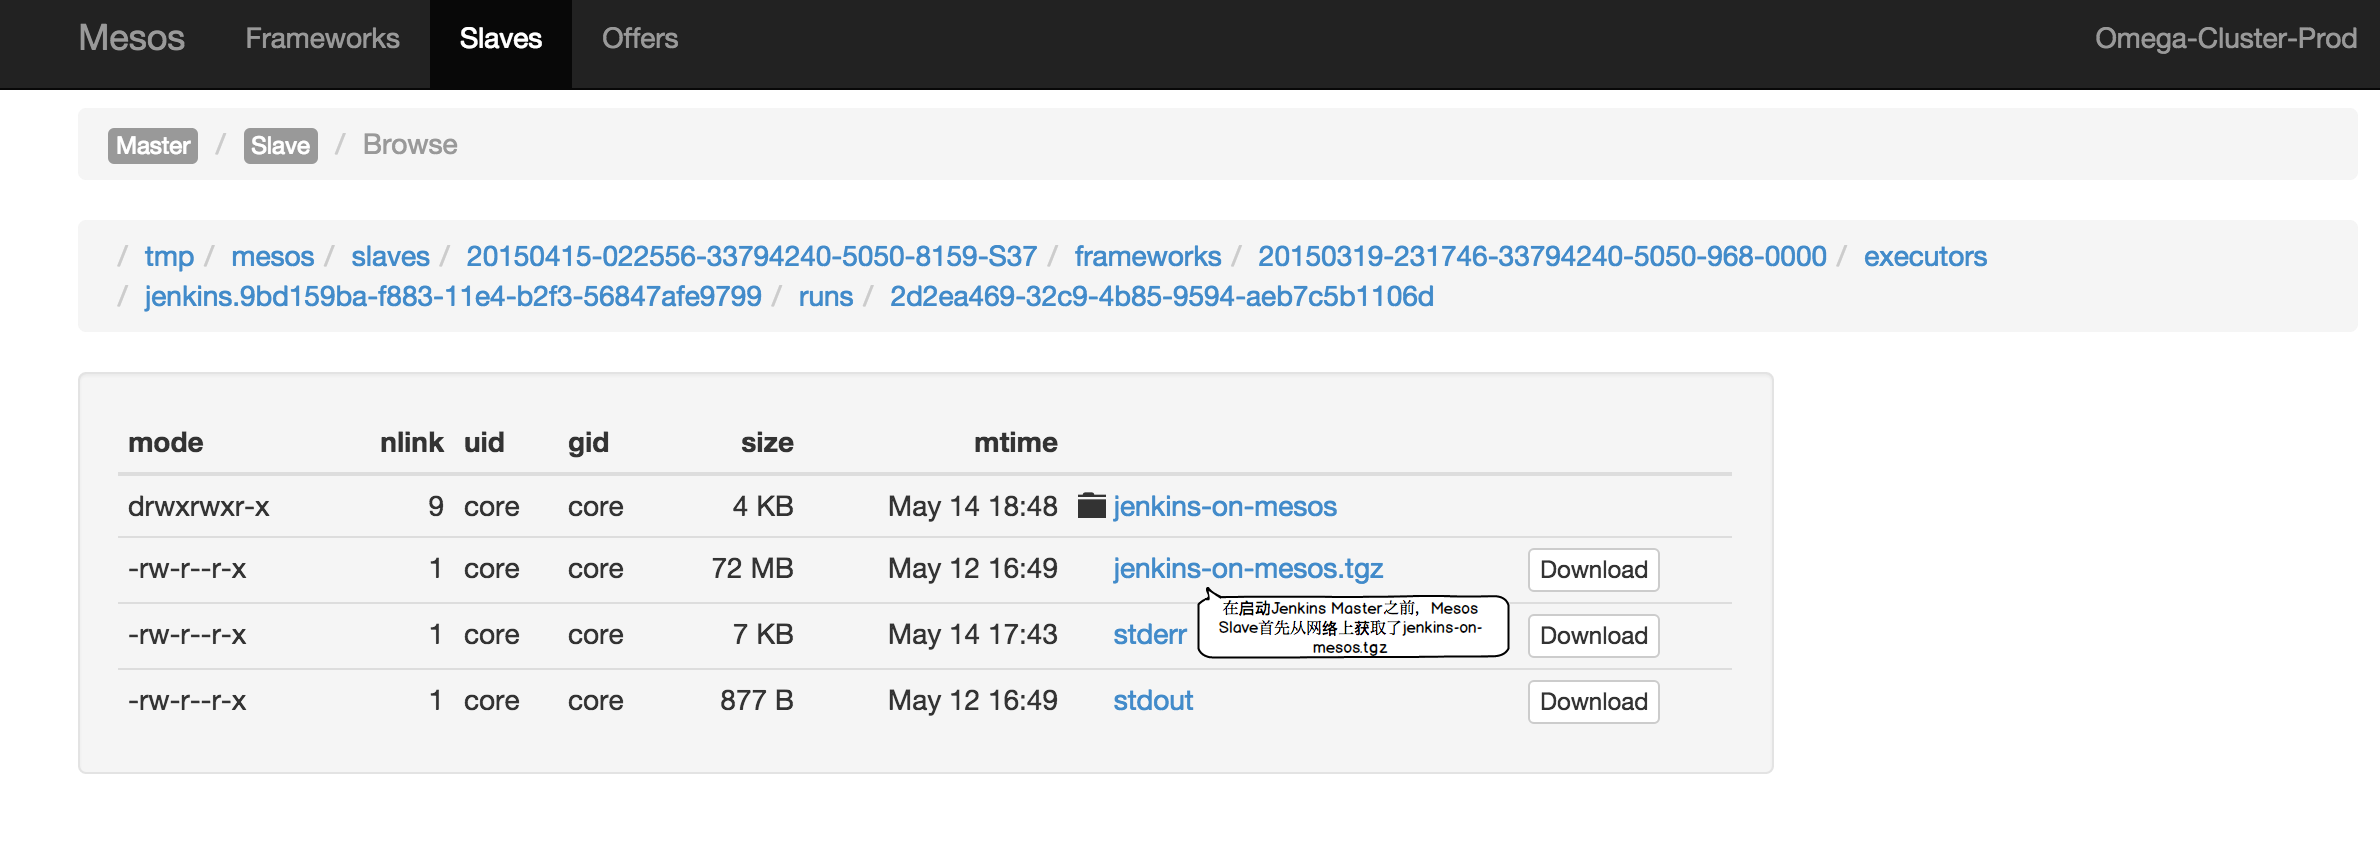The width and height of the screenshot is (2380, 862).
Task: Navigate to the frameworks path segment
Action: pos(1147,257)
